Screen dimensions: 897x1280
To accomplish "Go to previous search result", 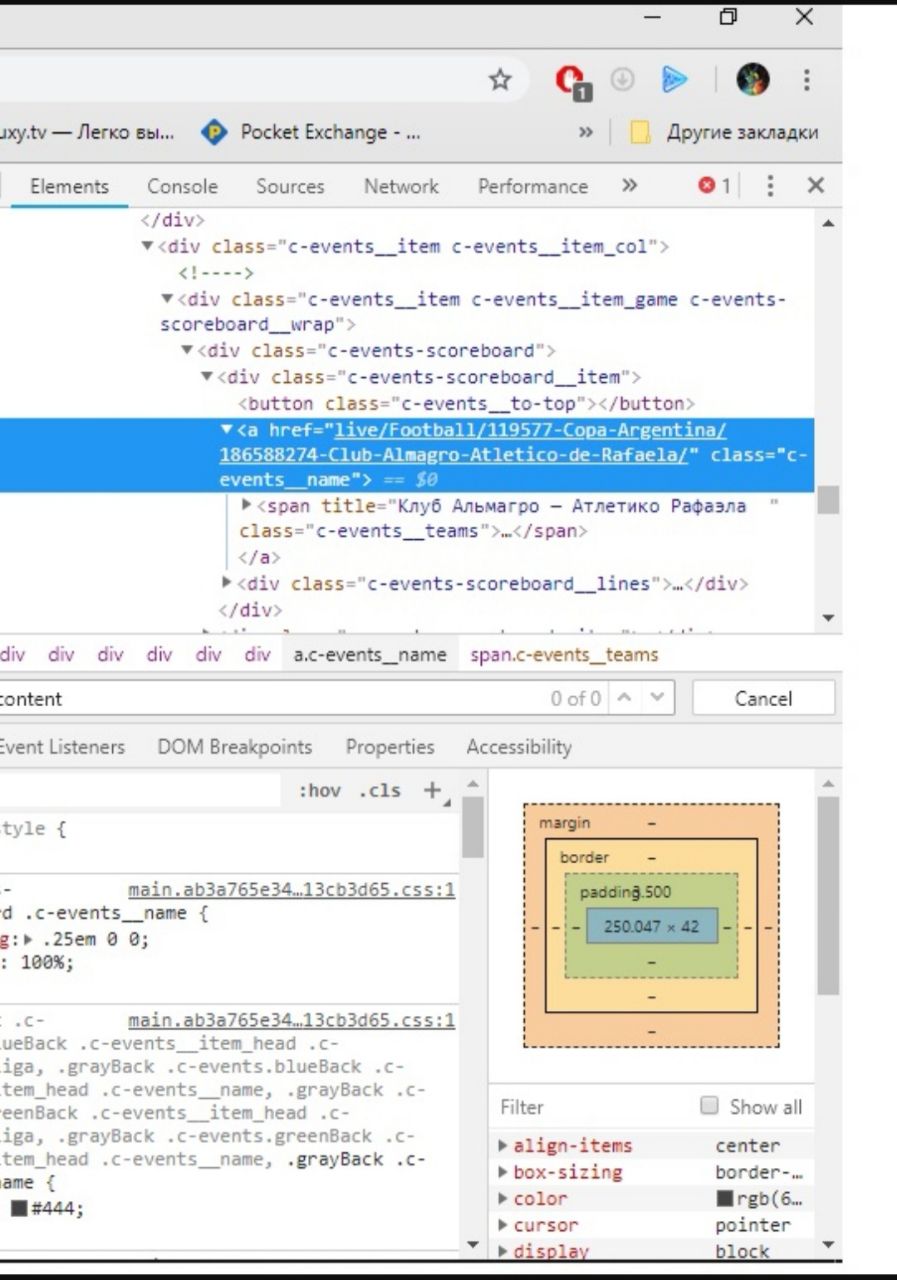I will (x=625, y=699).
